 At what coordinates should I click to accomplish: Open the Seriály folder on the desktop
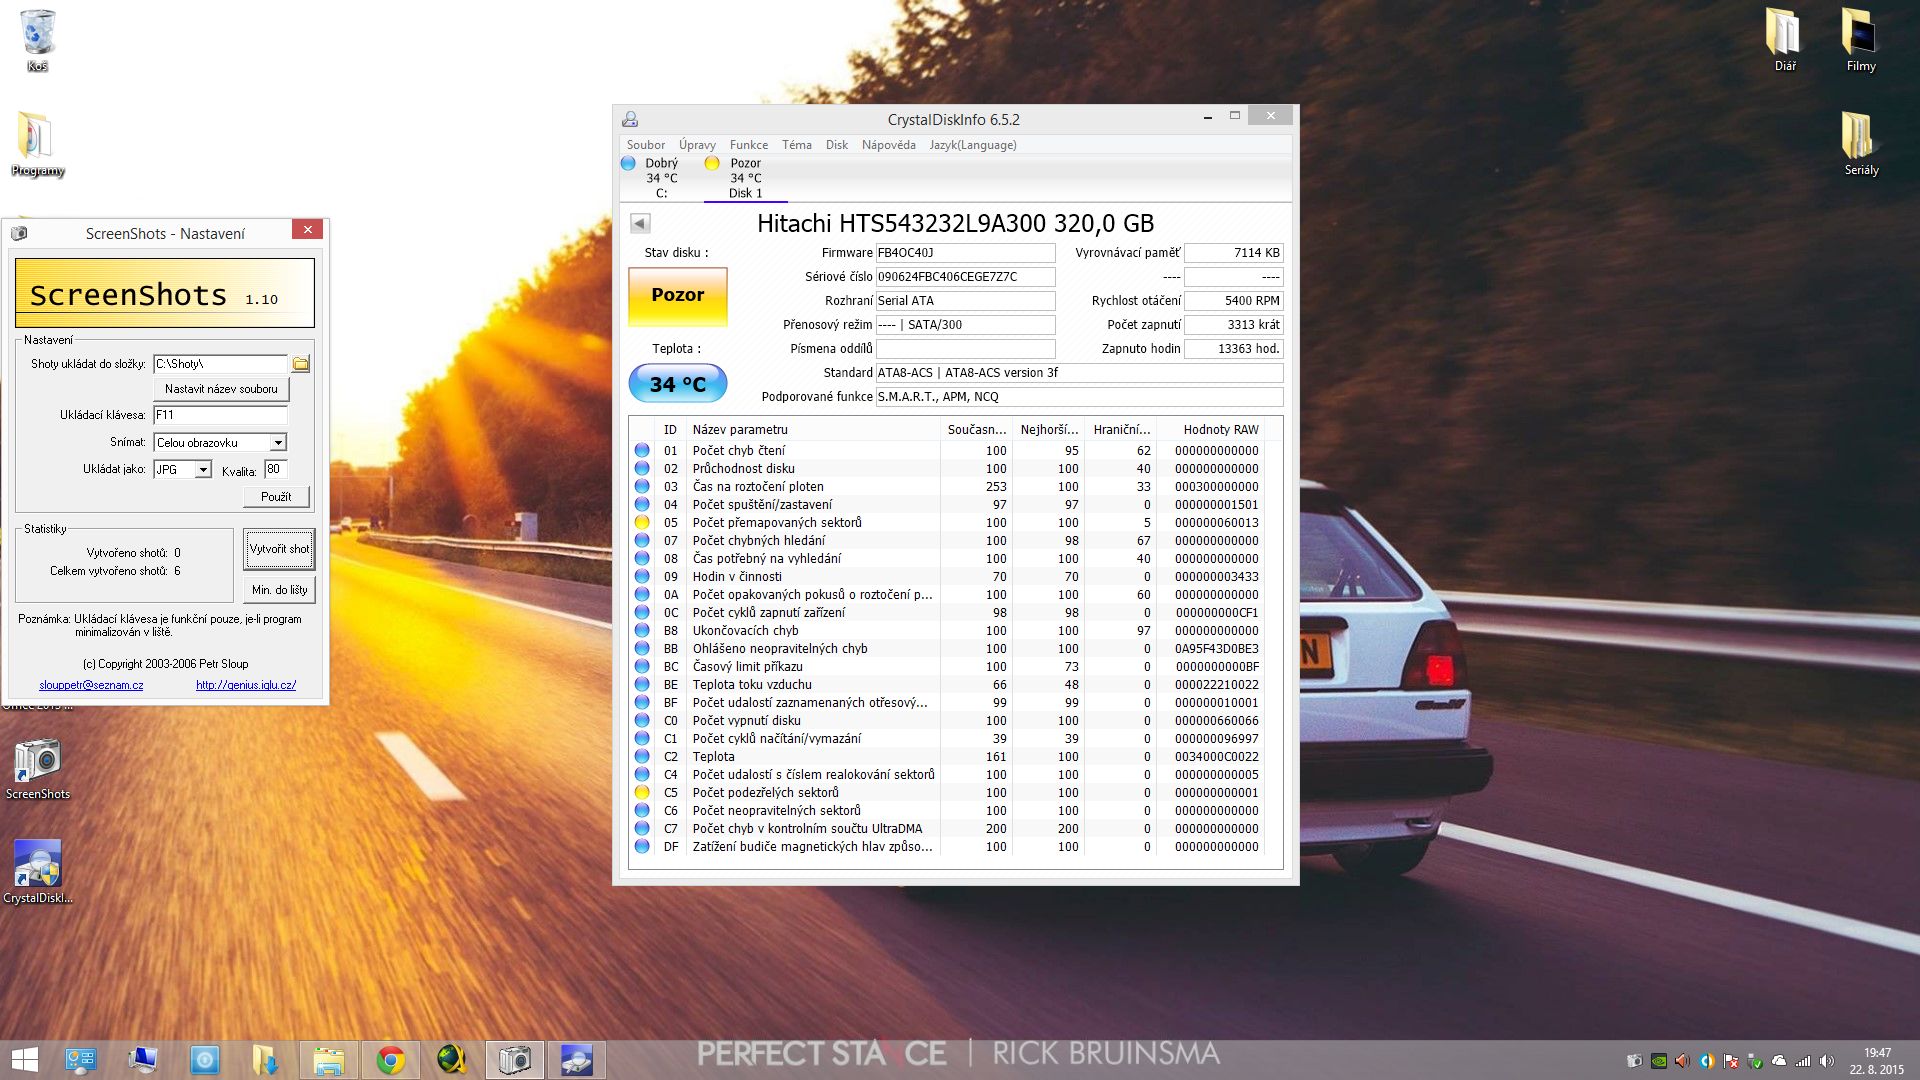click(1860, 143)
